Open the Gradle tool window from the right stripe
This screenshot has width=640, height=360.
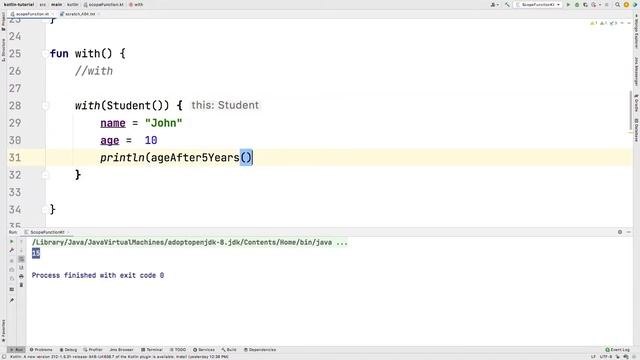click(x=636, y=103)
